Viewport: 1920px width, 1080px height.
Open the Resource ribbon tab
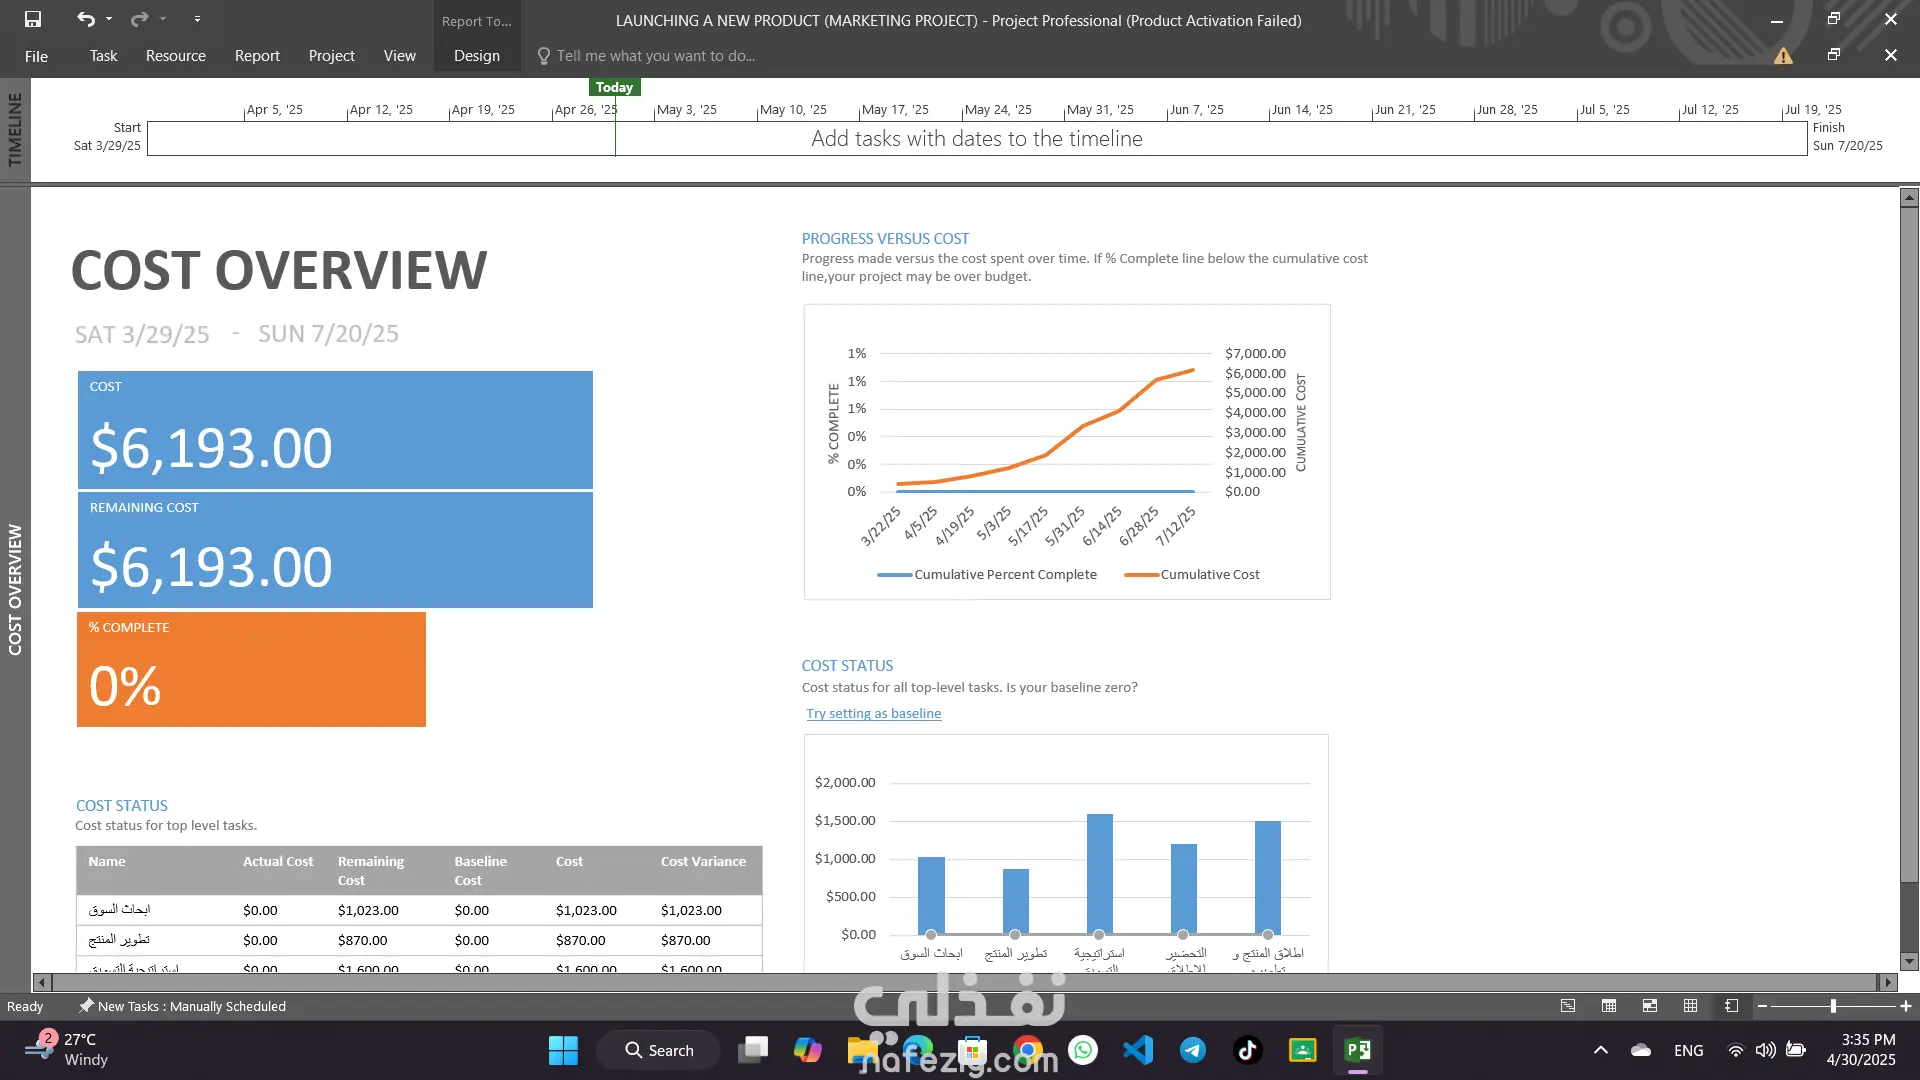click(x=175, y=56)
